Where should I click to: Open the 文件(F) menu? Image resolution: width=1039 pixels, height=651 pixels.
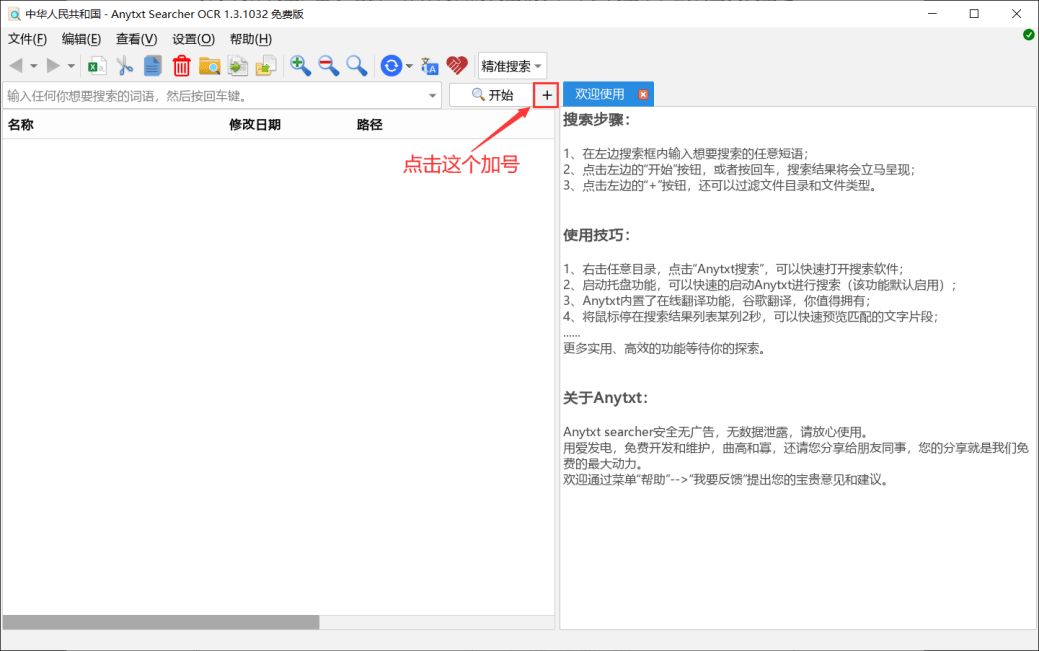[27, 39]
